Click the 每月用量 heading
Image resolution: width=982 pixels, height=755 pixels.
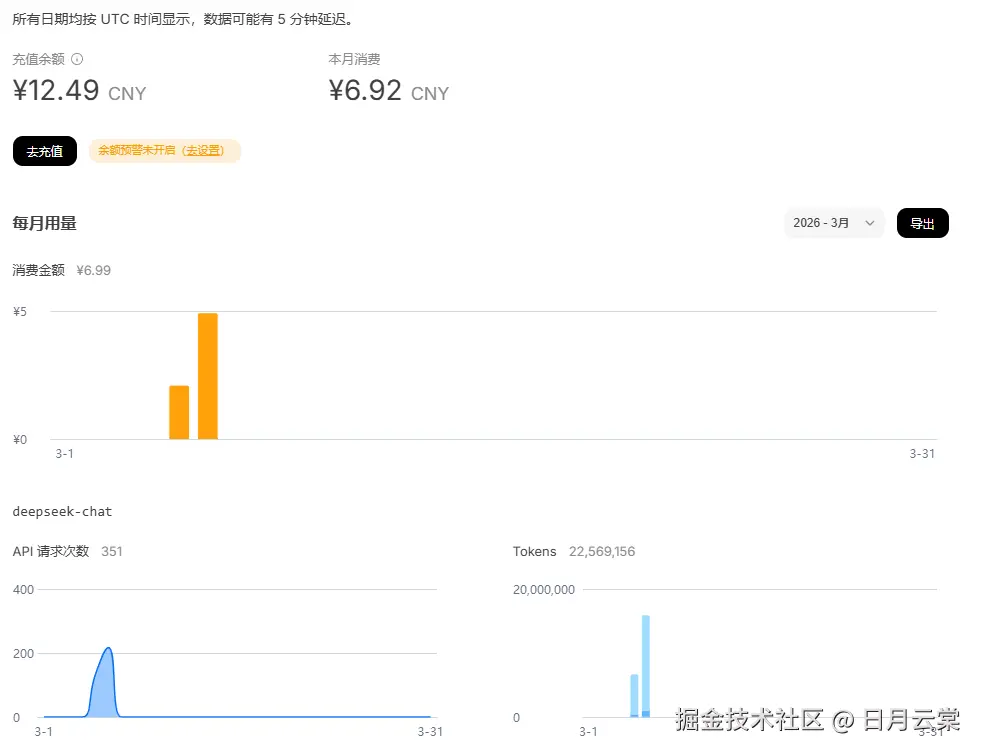44,223
